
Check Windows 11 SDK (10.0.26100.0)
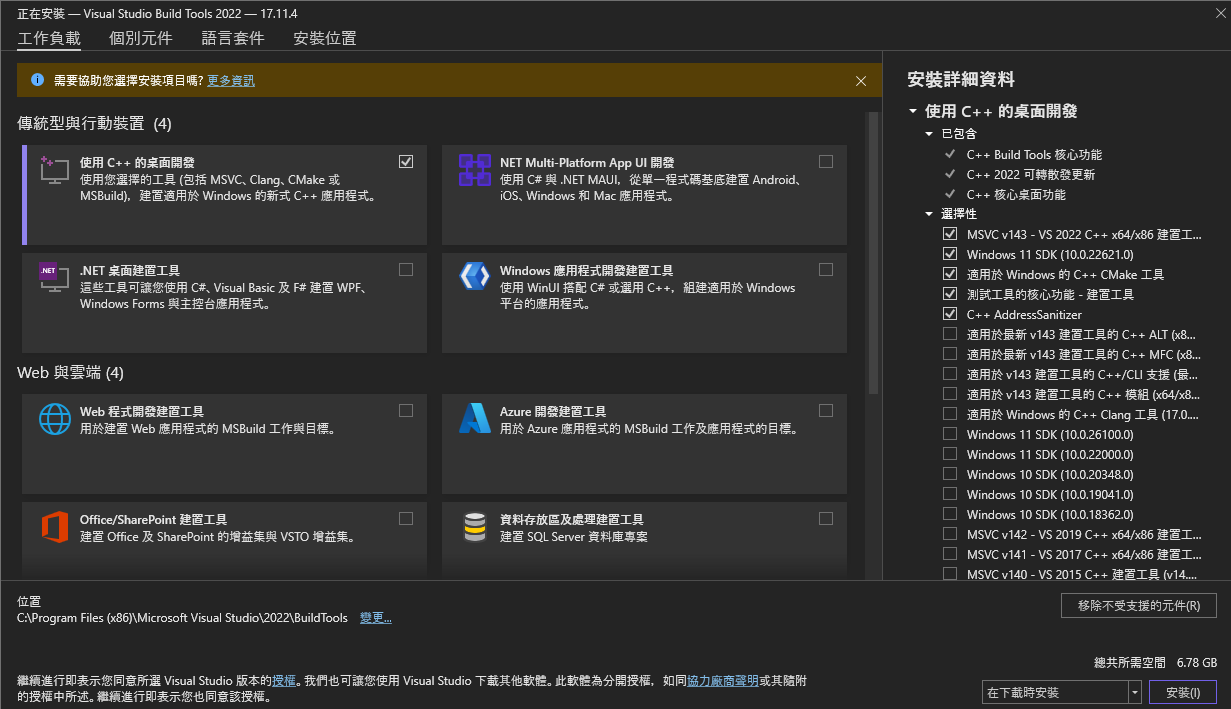pos(950,434)
